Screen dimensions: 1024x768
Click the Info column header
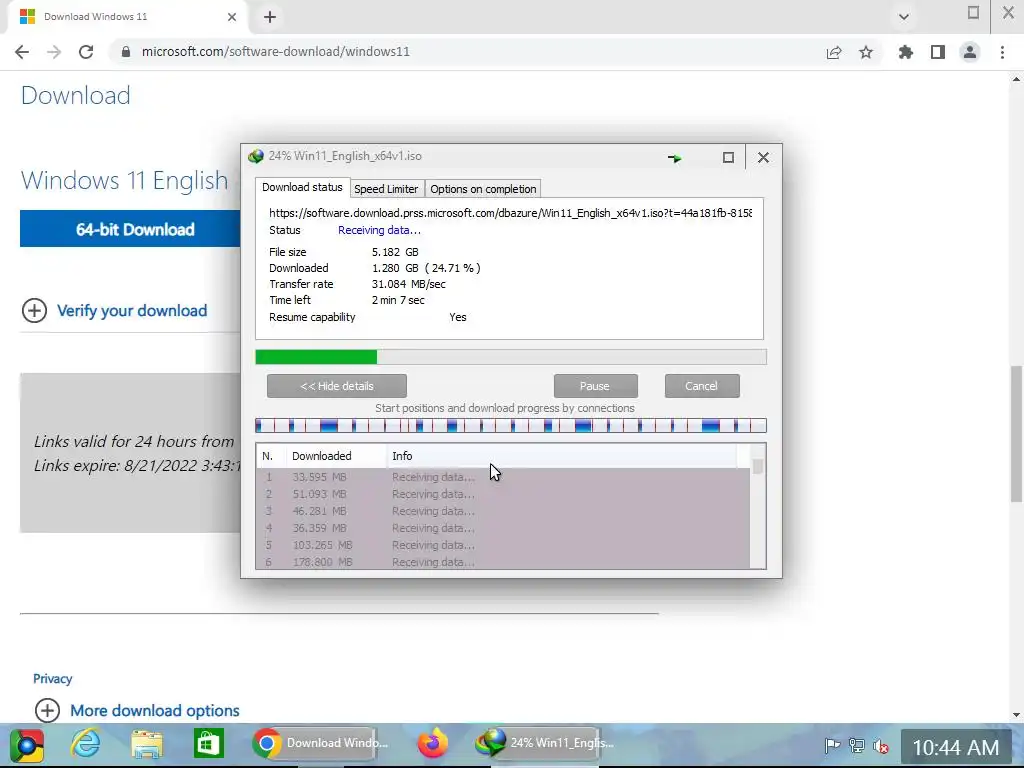point(562,456)
